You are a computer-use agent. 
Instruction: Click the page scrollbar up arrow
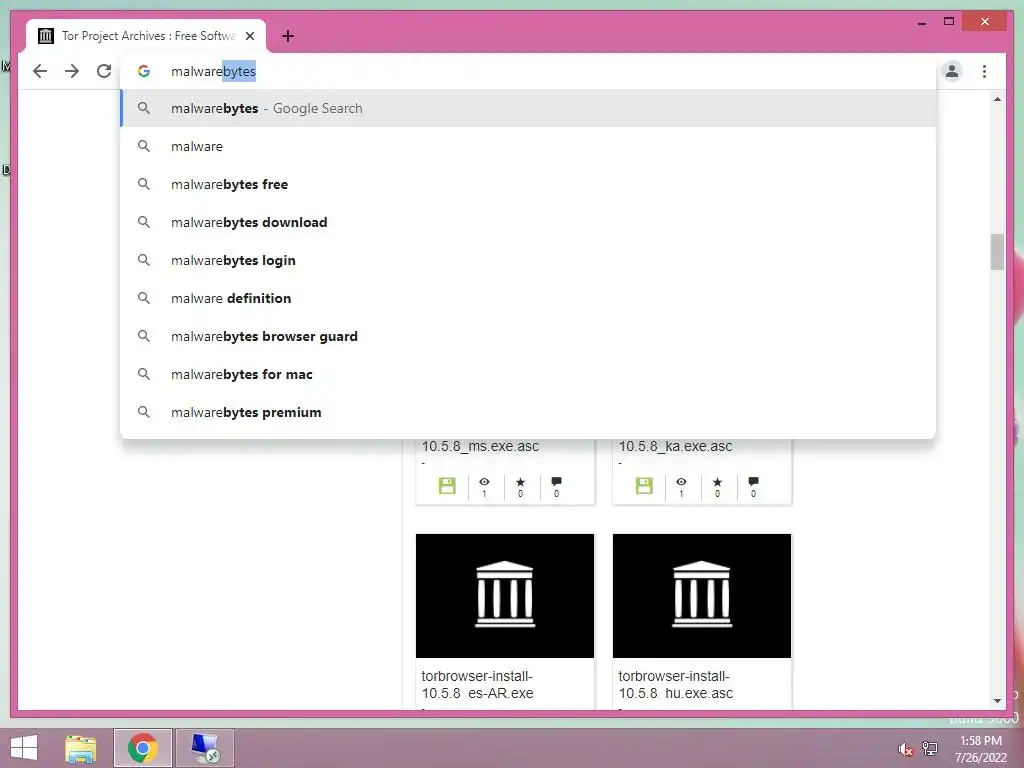997,99
